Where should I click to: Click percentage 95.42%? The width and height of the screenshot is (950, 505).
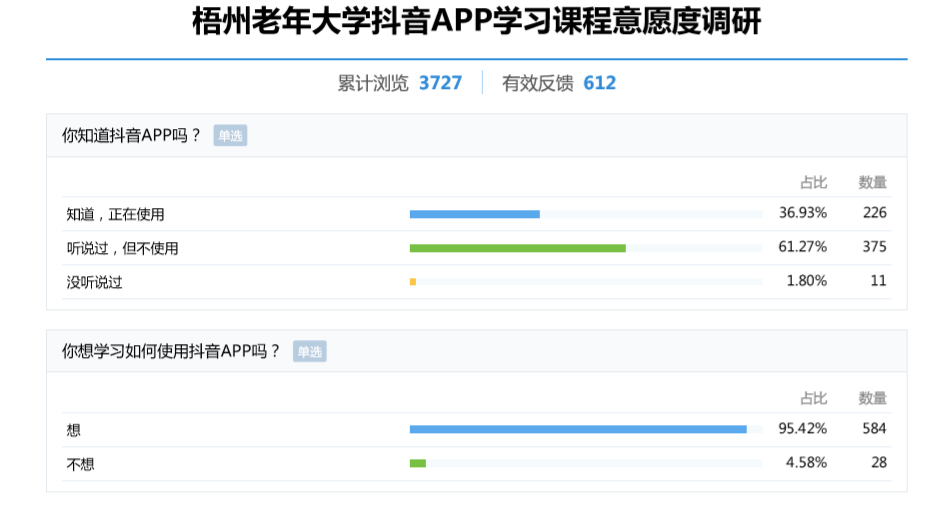(x=803, y=428)
